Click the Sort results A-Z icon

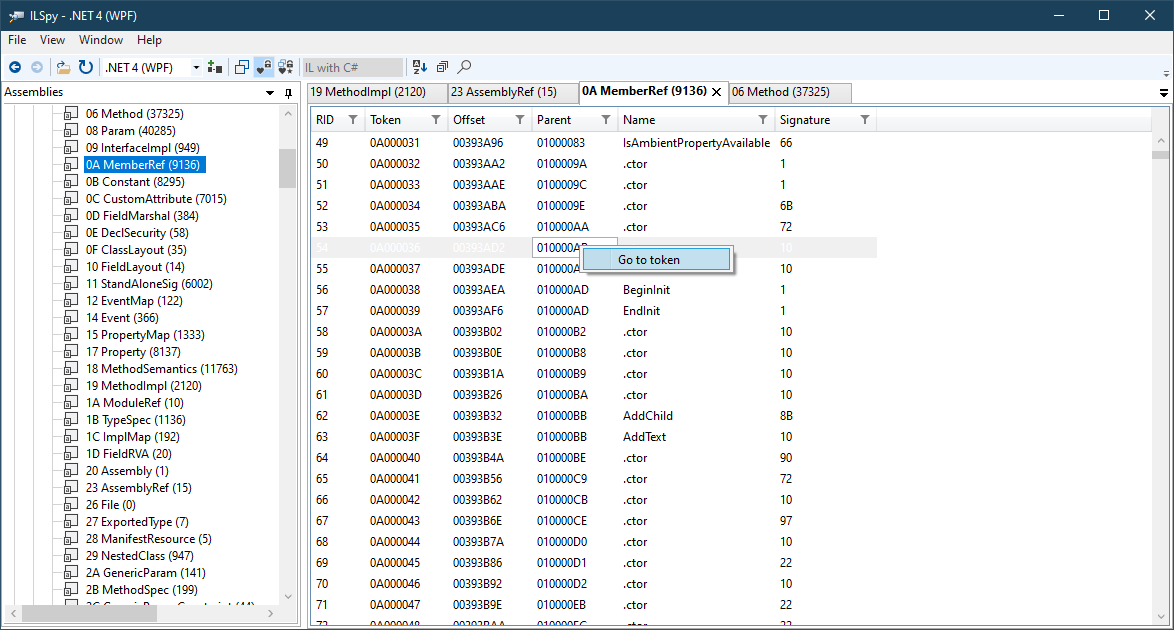click(x=420, y=67)
